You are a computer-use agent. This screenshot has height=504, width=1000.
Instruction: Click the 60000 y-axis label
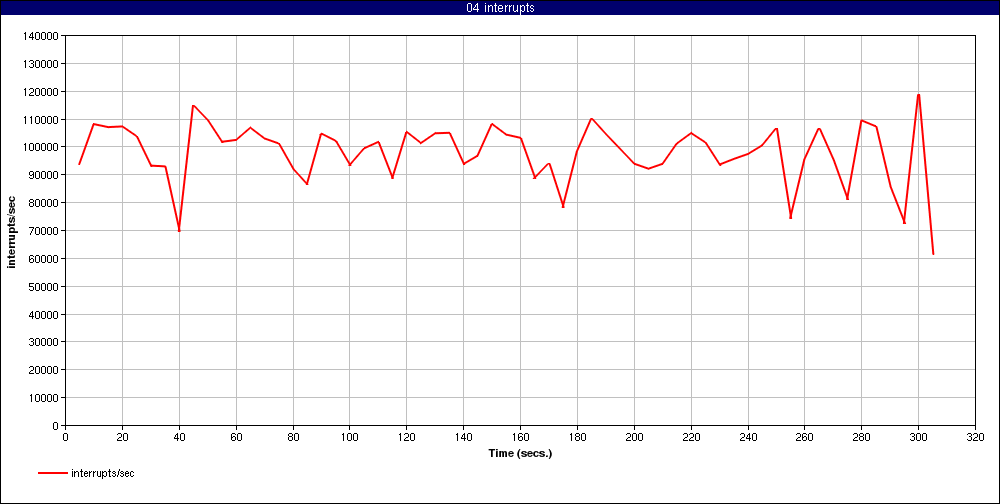coord(43,258)
